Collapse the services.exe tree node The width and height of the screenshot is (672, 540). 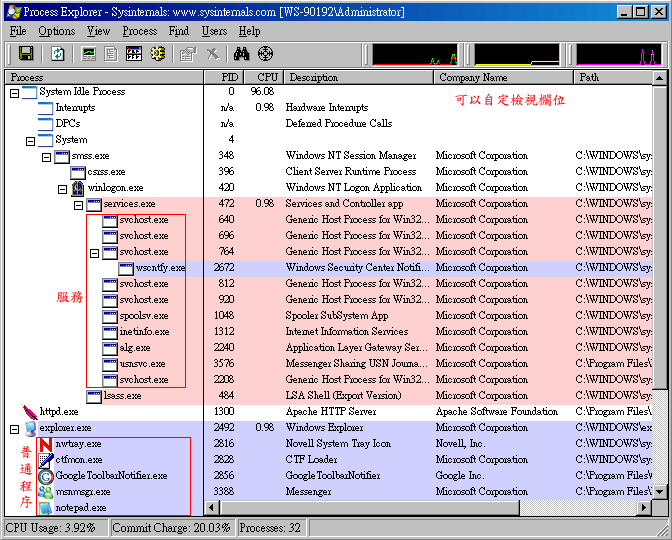tap(78, 205)
